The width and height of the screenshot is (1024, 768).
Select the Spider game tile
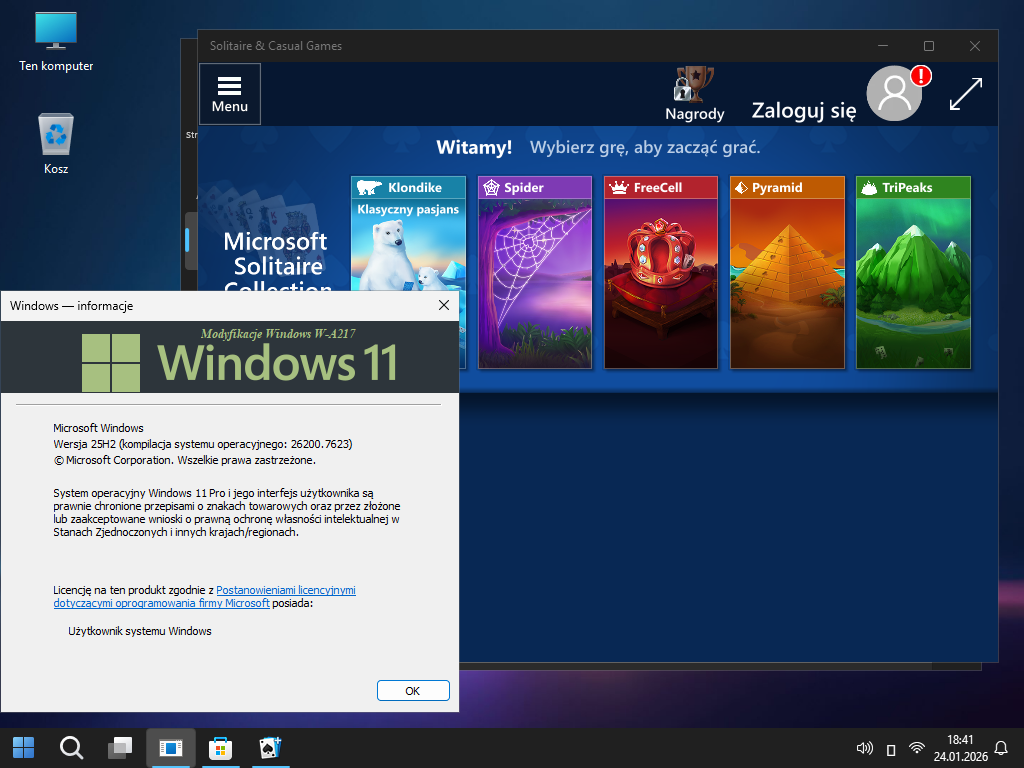coord(534,272)
